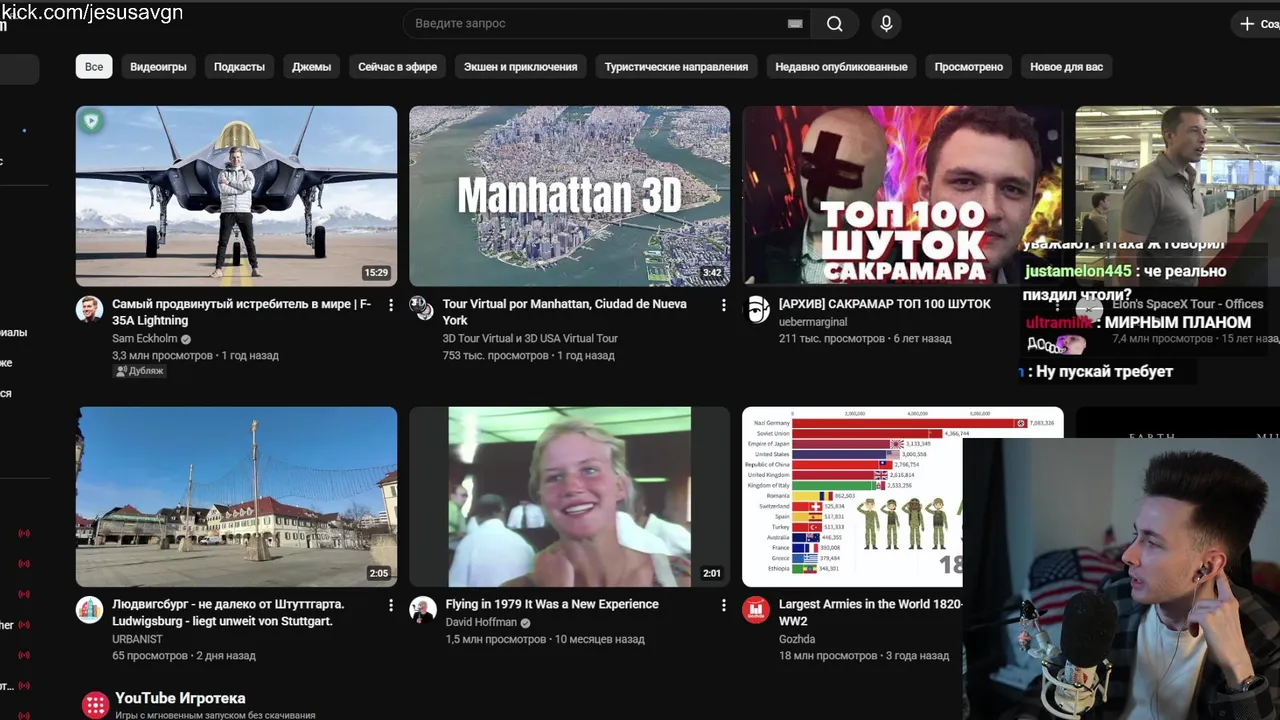Viewport: 1280px width, 720px height.
Task: Select the Джемы filter chip
Action: [x=311, y=67]
